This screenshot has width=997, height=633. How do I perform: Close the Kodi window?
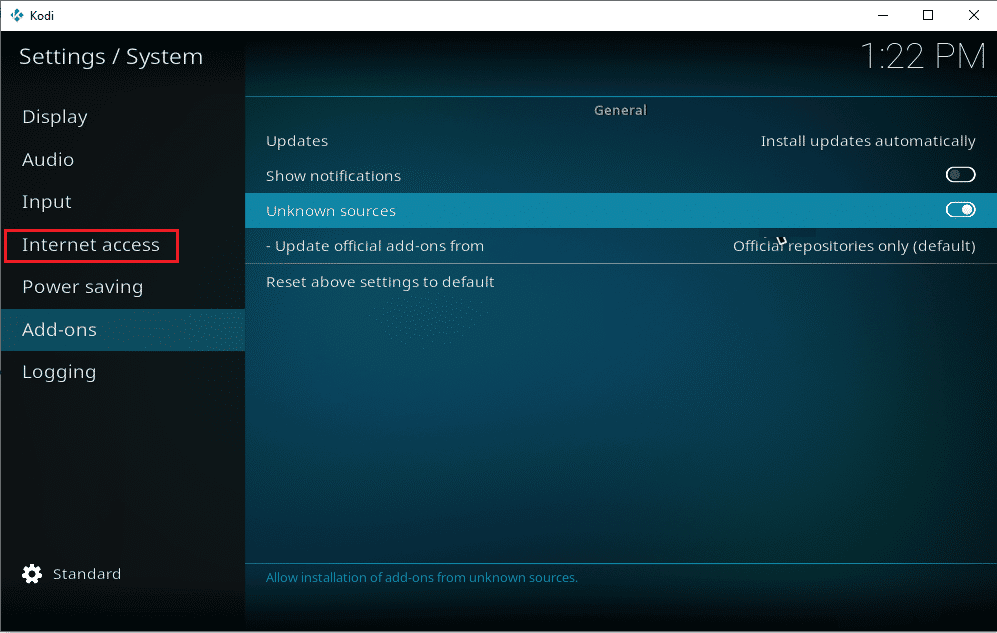coord(973,15)
